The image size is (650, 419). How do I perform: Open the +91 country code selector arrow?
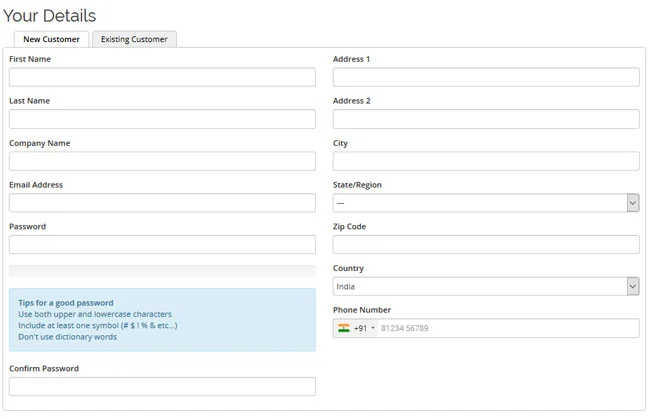click(373, 328)
